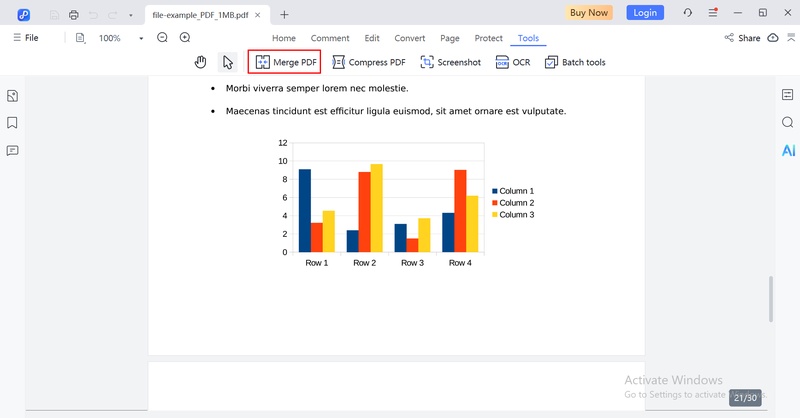Click the zoom in magnifier
This screenshot has width=800, height=418.
pos(185,38)
